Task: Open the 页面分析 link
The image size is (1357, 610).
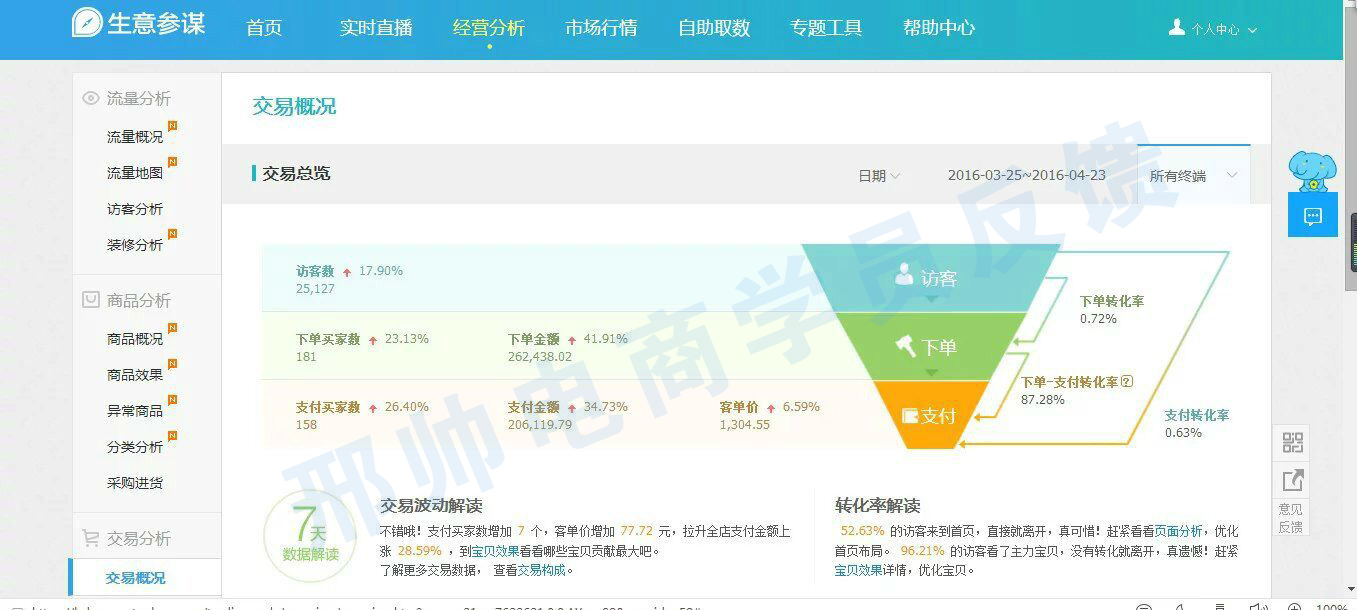Action: (1178, 531)
